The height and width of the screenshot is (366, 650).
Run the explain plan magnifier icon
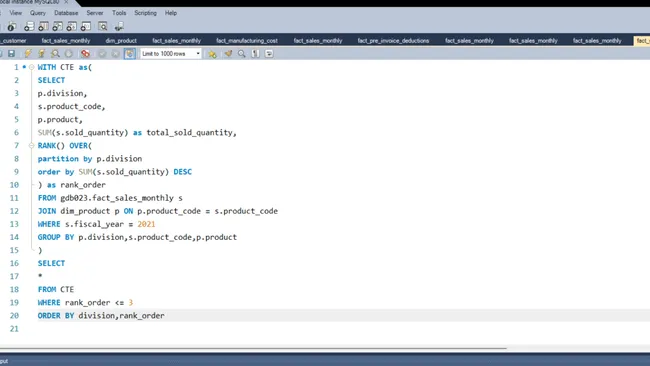[55, 53]
